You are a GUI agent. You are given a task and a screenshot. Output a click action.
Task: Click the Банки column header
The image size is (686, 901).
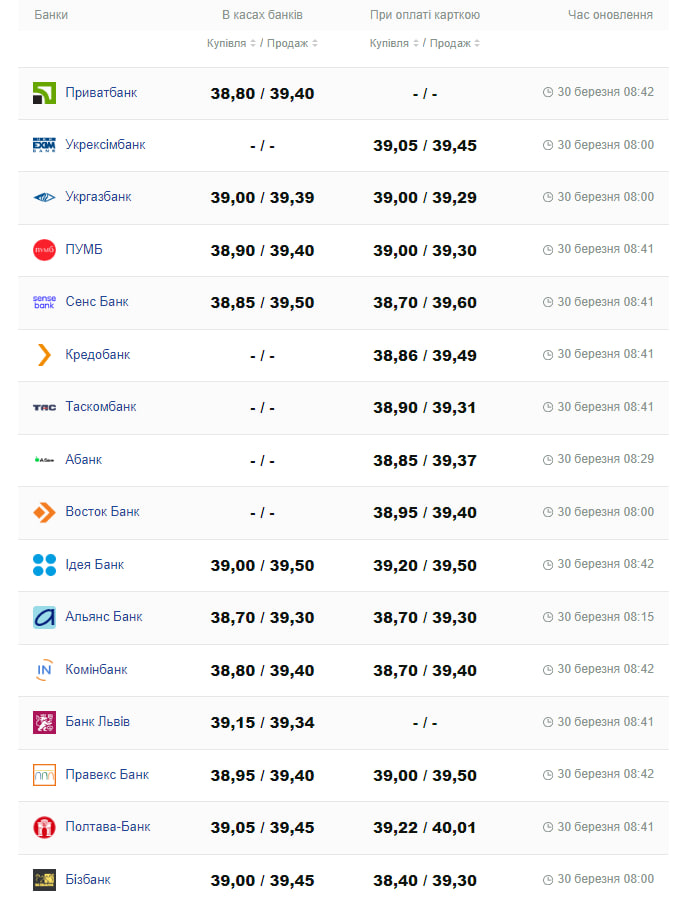51,15
